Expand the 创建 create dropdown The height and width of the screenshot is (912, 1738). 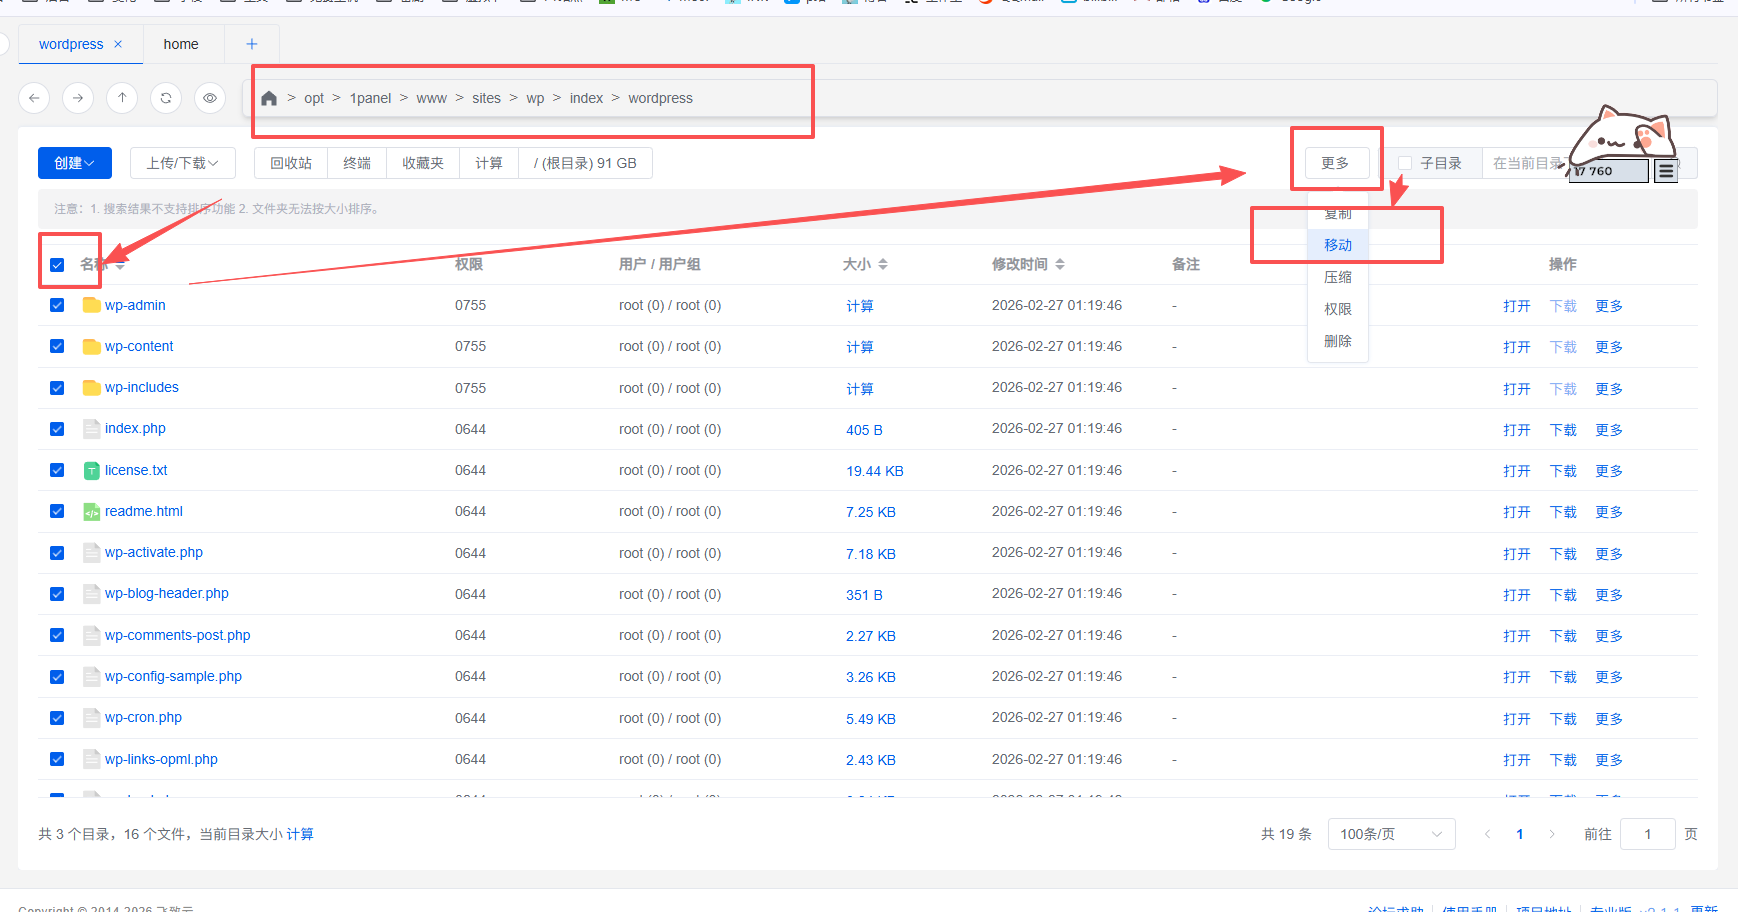point(74,163)
